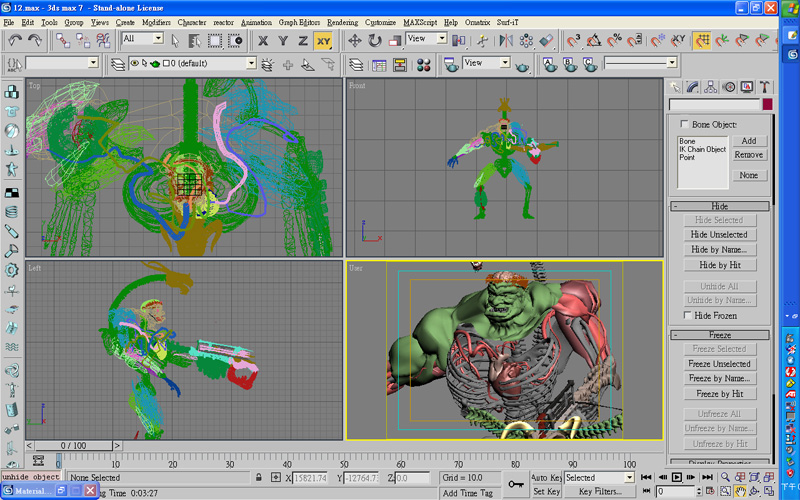Click the Hide by Name button
The height and width of the screenshot is (500, 800).
click(719, 249)
